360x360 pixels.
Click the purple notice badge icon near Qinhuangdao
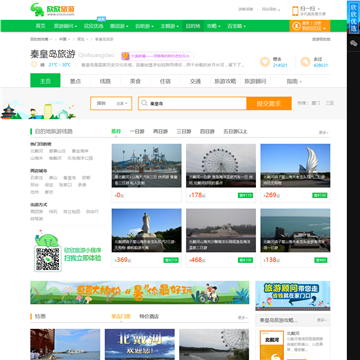click(x=125, y=56)
